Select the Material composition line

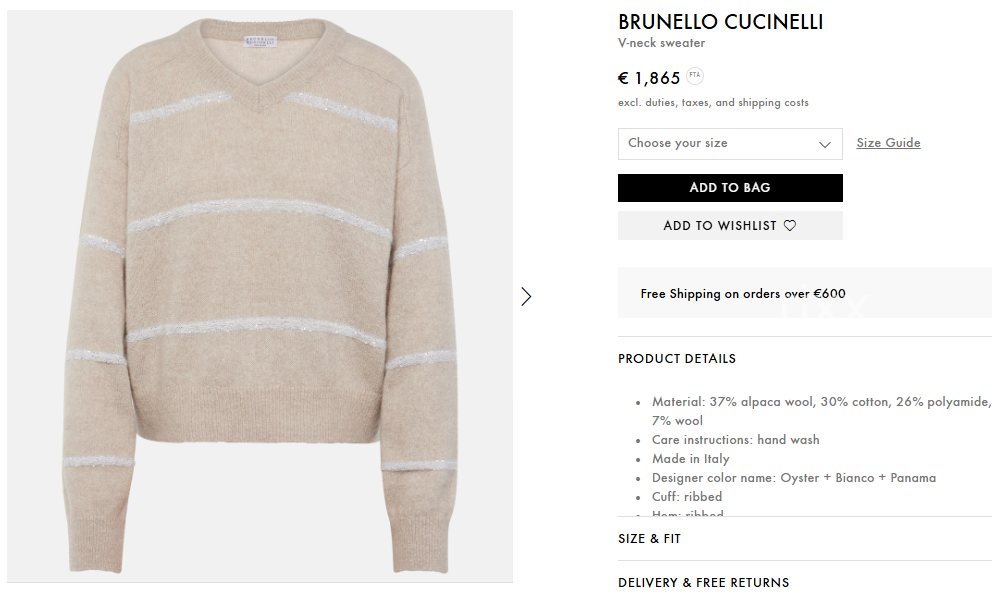[821, 411]
